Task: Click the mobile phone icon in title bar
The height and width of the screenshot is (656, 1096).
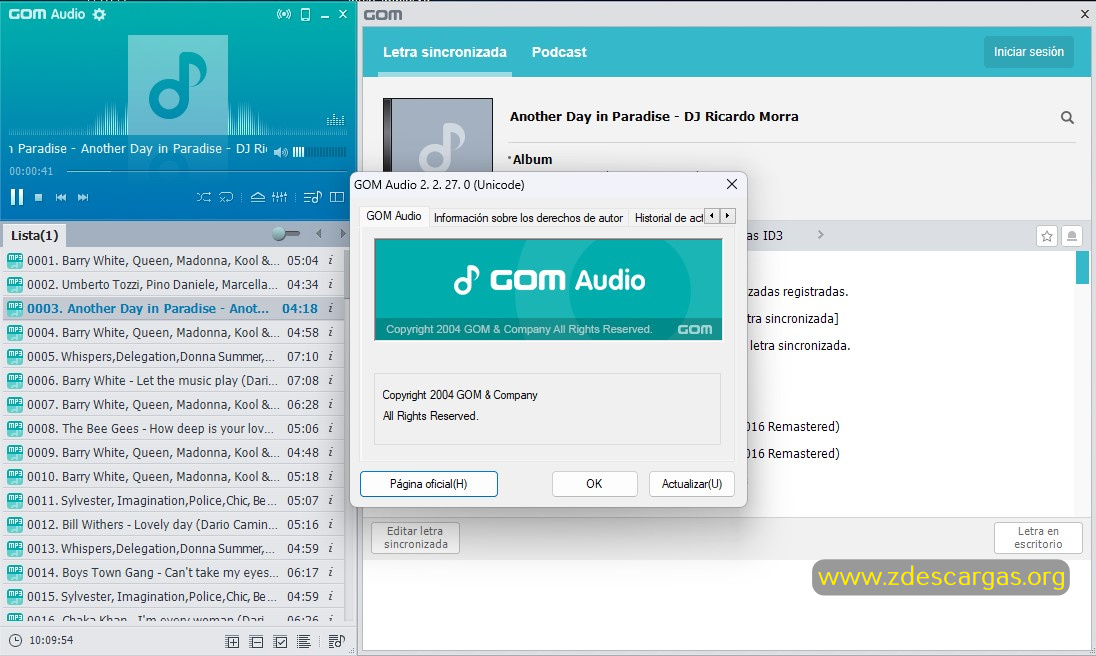Action: pyautogui.click(x=306, y=15)
